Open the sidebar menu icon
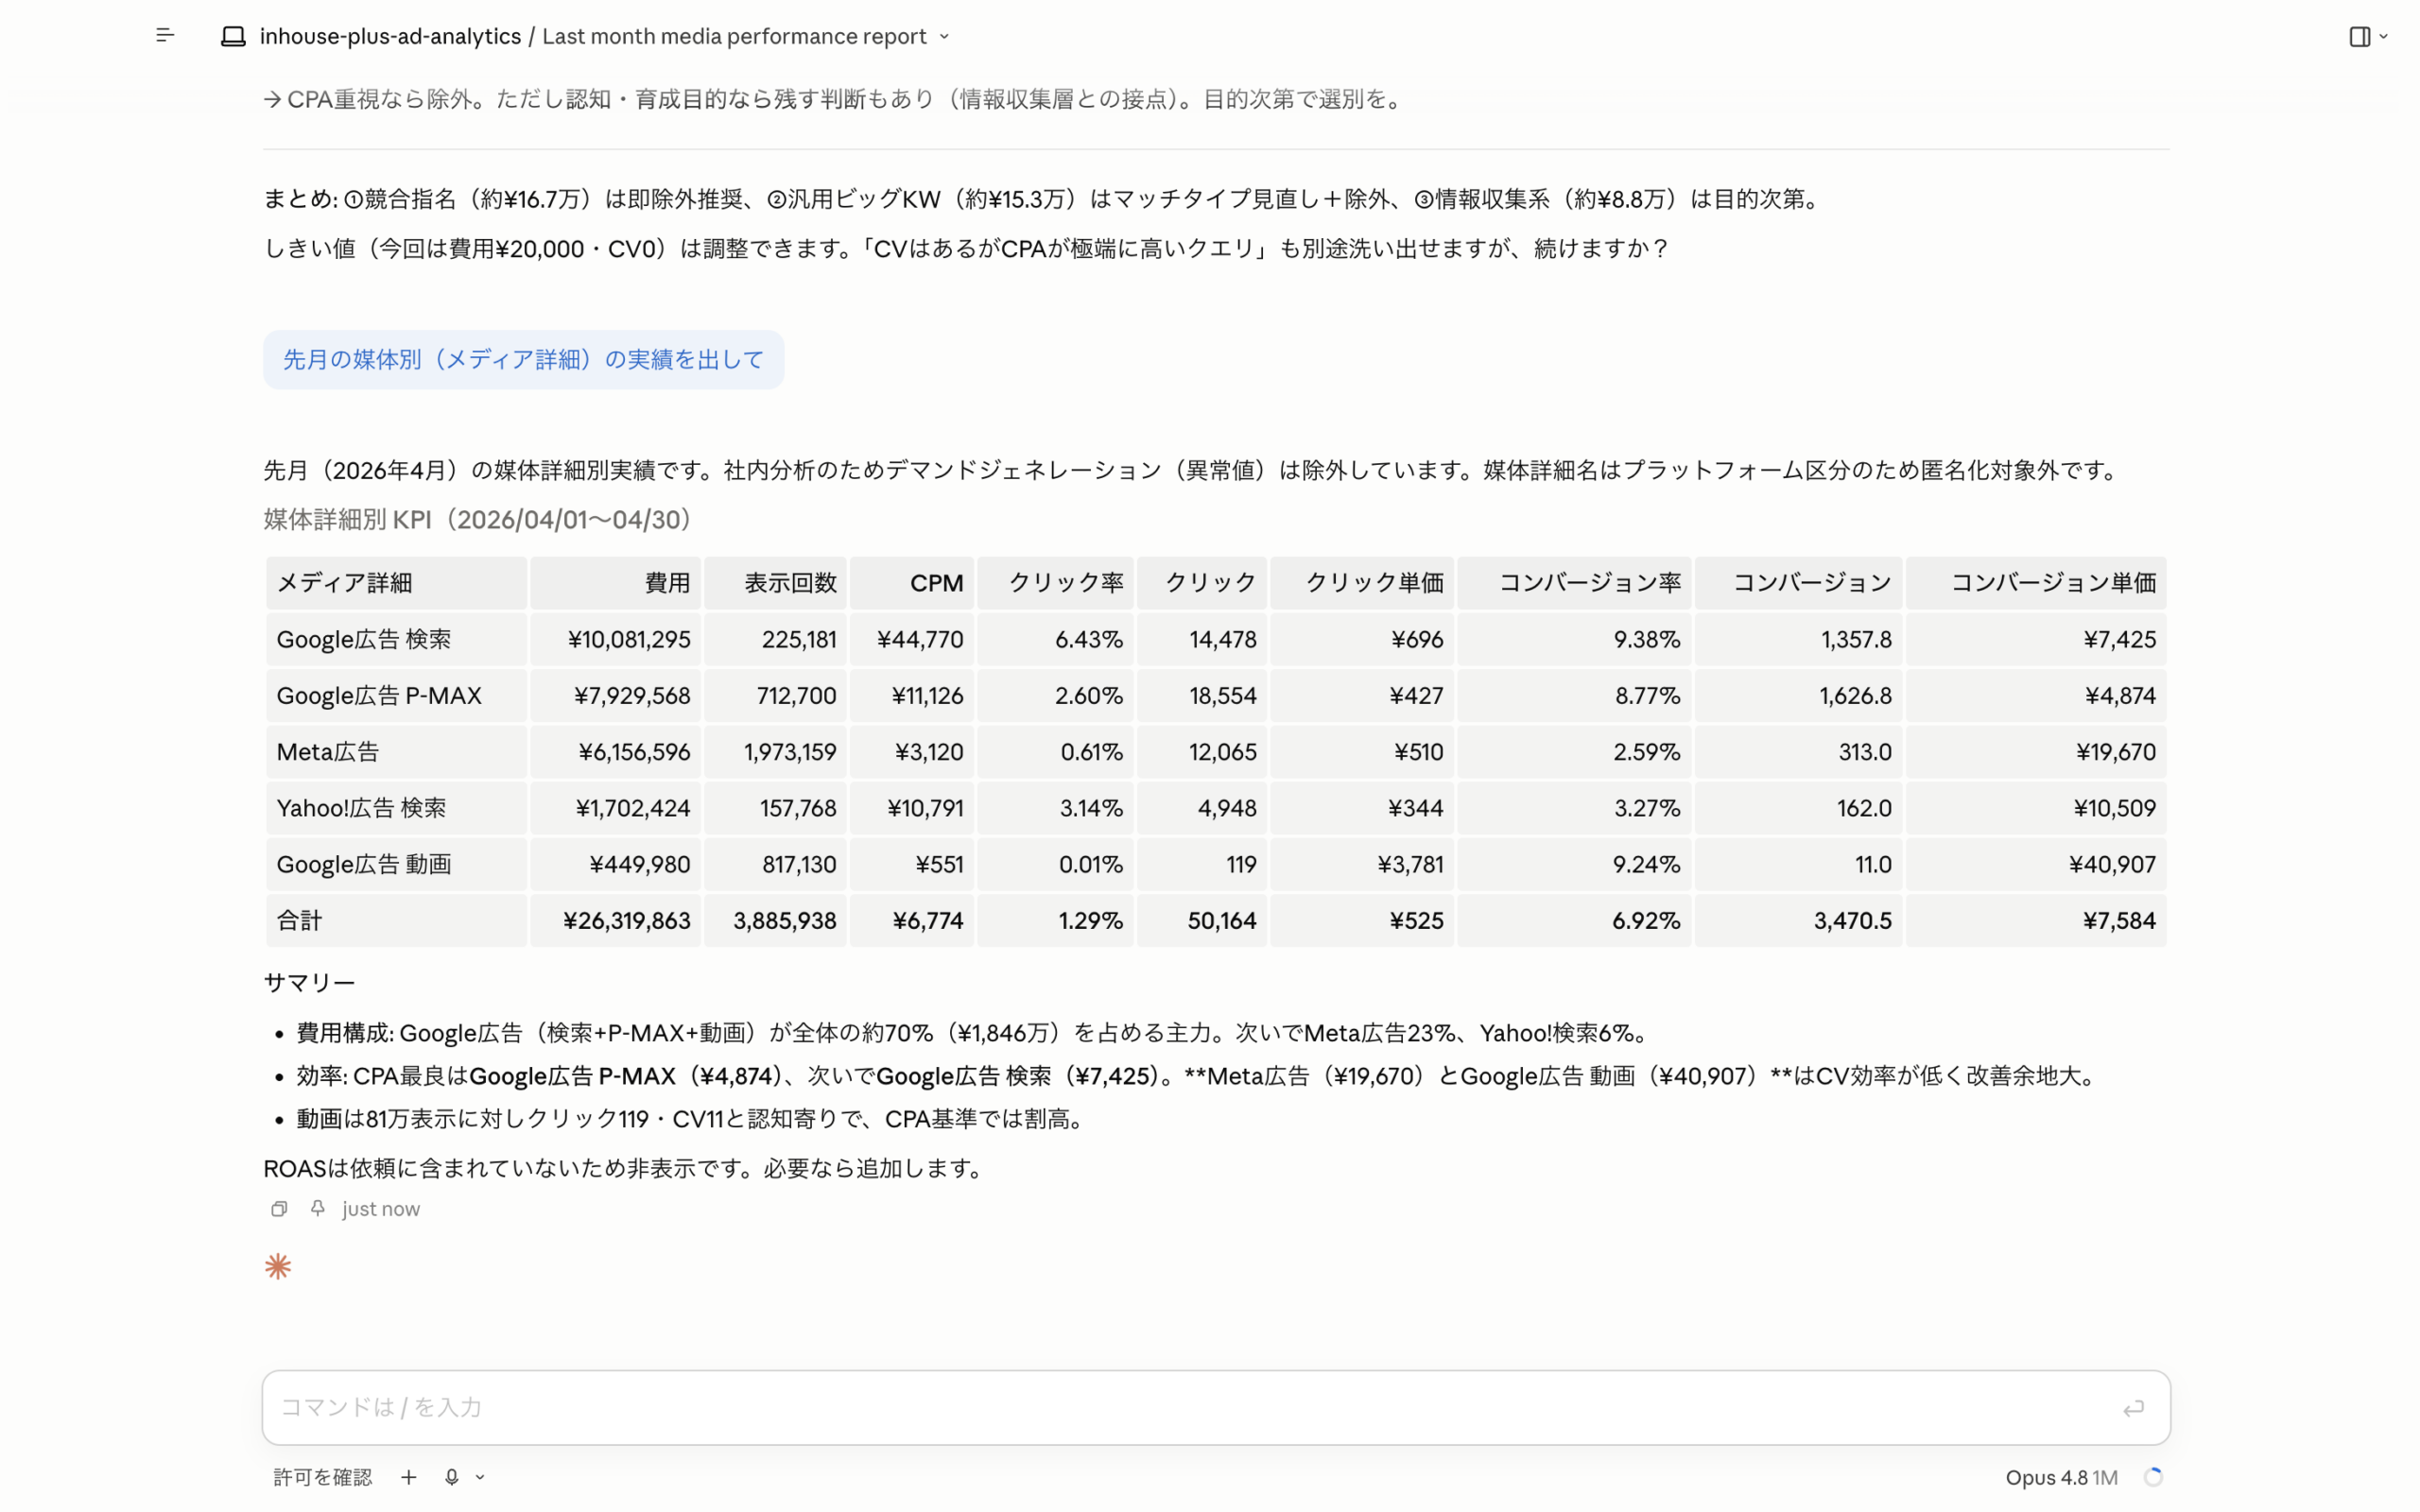Screen dimensions: 2420x1512 click(165, 36)
